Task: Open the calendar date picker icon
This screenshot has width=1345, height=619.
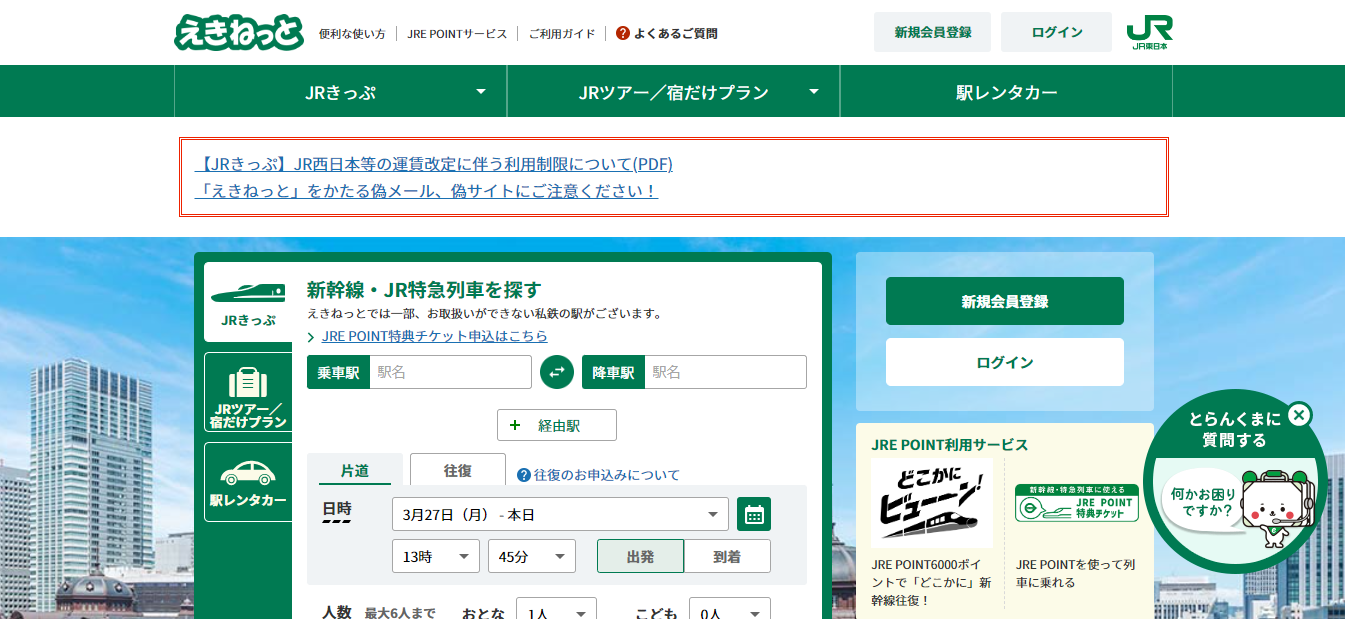Action: click(x=755, y=513)
